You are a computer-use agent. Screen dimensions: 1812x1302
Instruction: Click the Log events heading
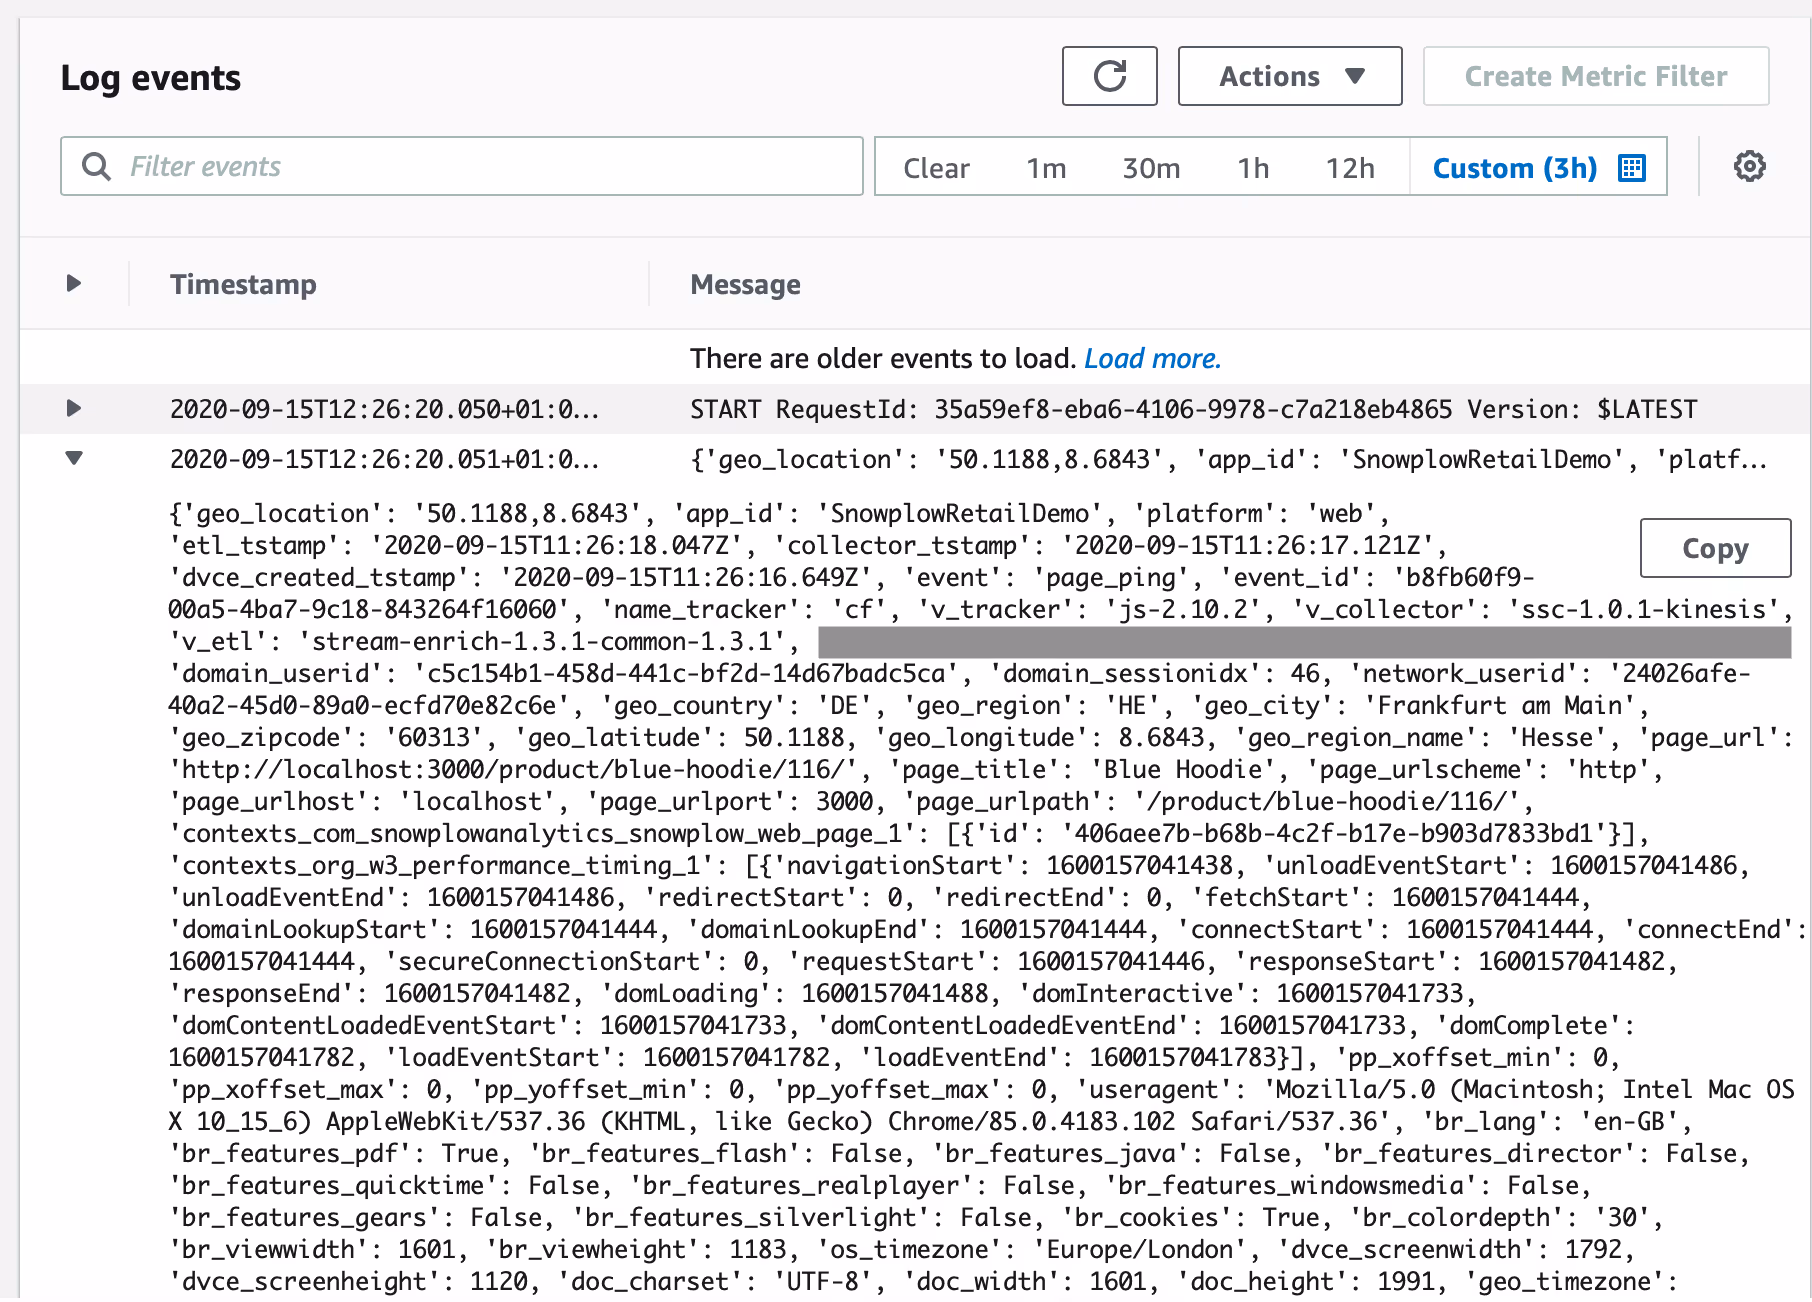coord(150,78)
